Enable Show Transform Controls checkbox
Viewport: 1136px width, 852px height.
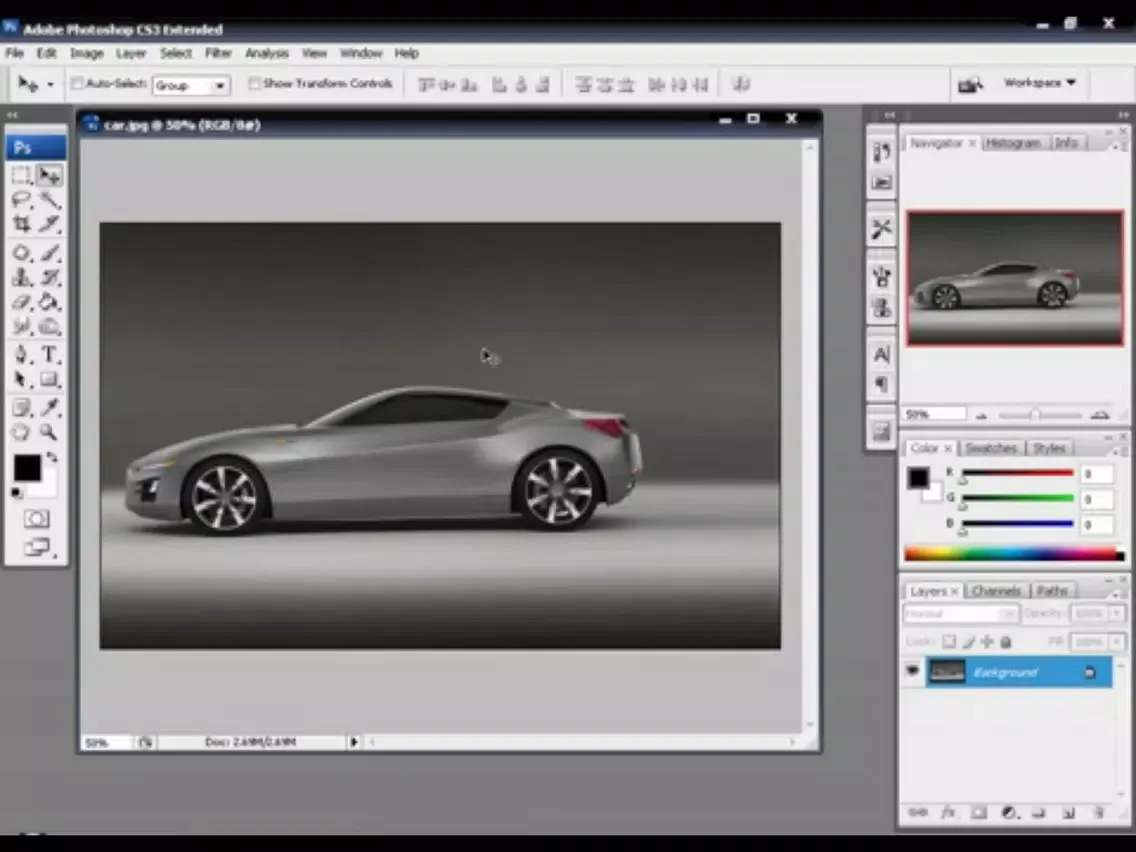coord(254,83)
